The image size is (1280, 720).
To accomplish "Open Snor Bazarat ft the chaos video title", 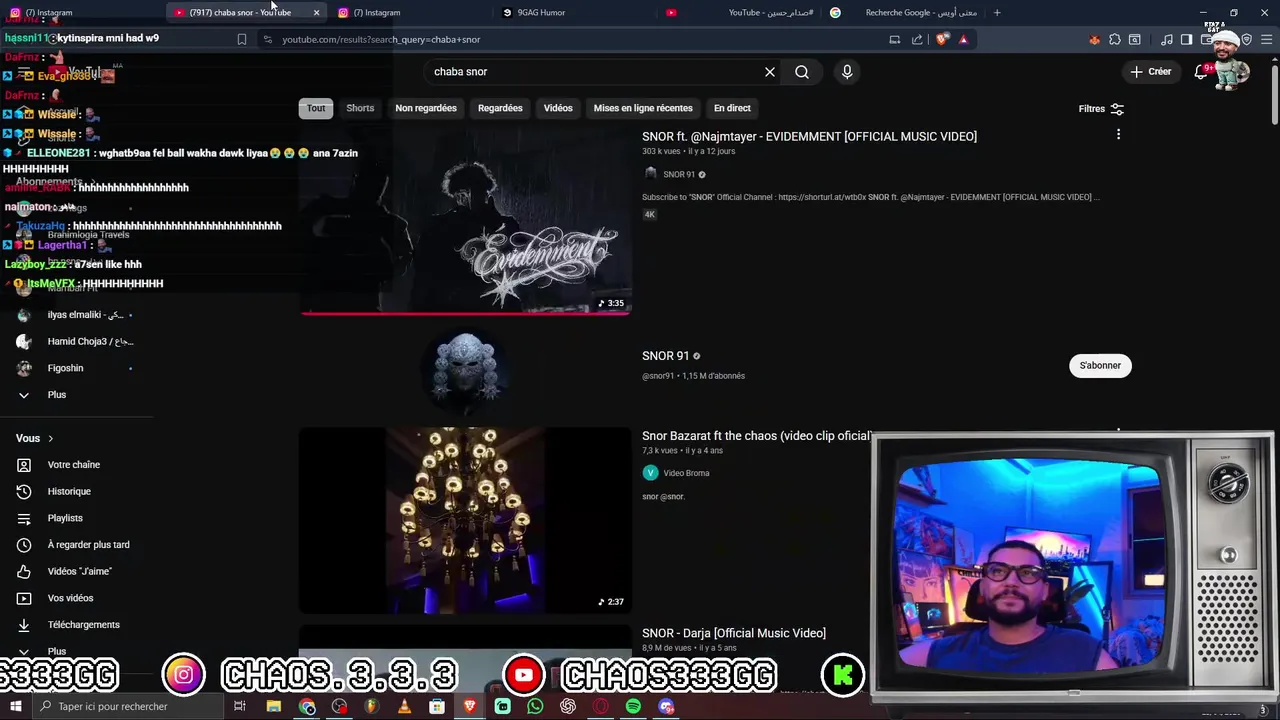I will click(x=756, y=436).
